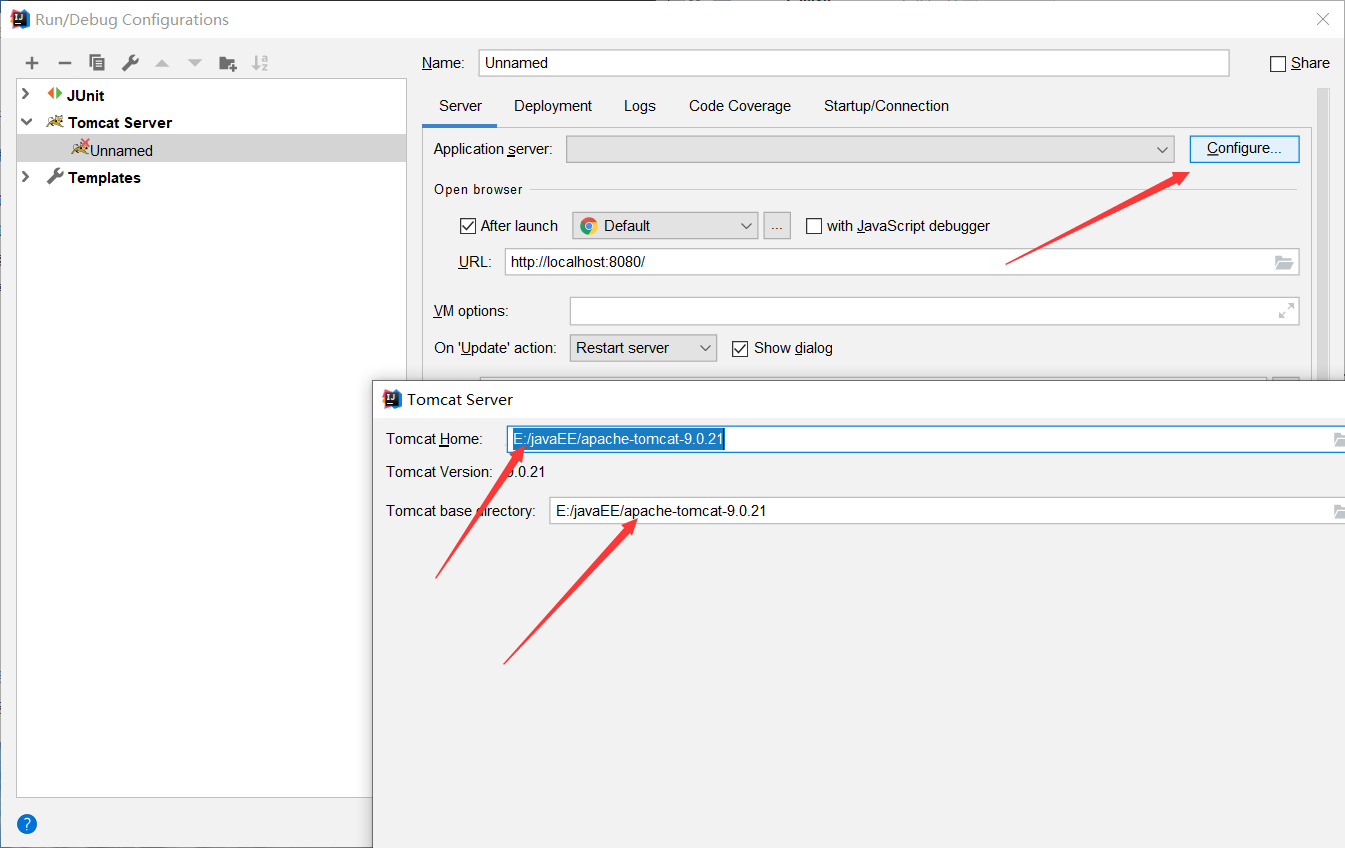Switch to the Code Coverage tab
The image size is (1345, 848).
[x=740, y=106]
